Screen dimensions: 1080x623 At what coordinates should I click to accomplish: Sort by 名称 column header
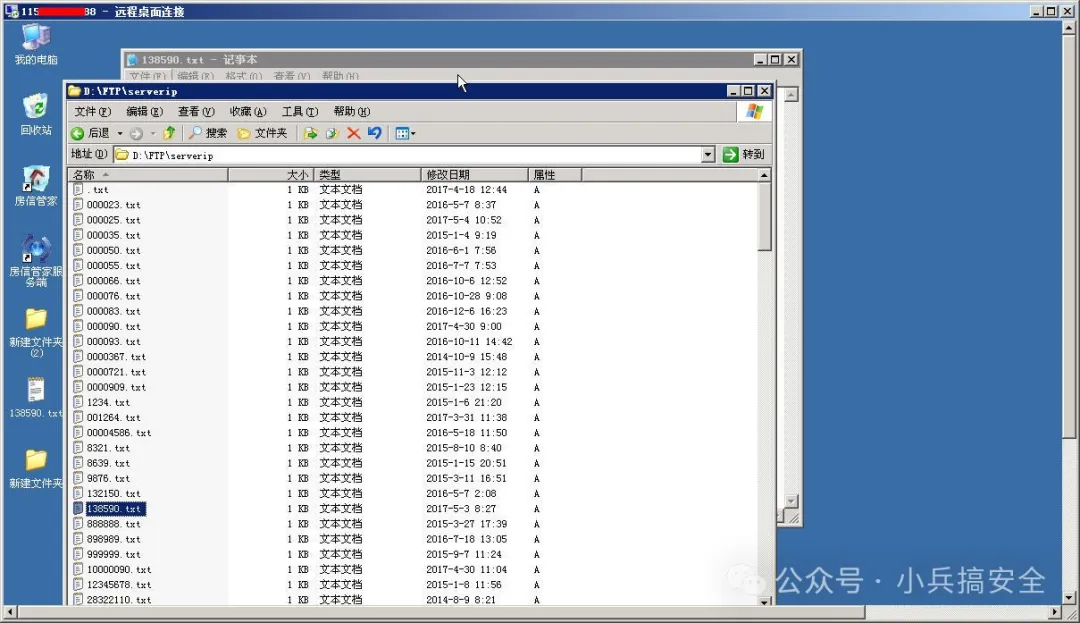tap(148, 175)
